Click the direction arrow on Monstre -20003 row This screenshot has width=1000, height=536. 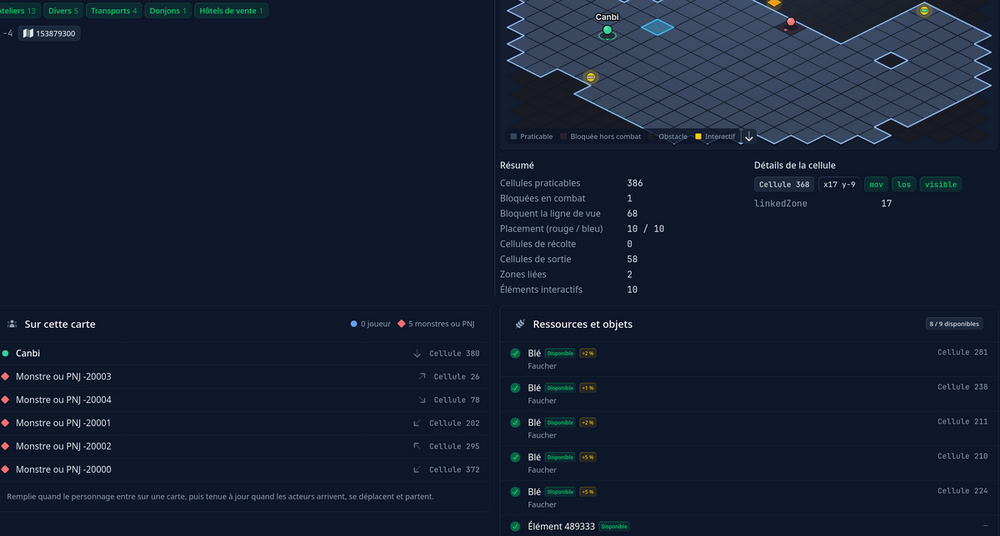point(422,376)
